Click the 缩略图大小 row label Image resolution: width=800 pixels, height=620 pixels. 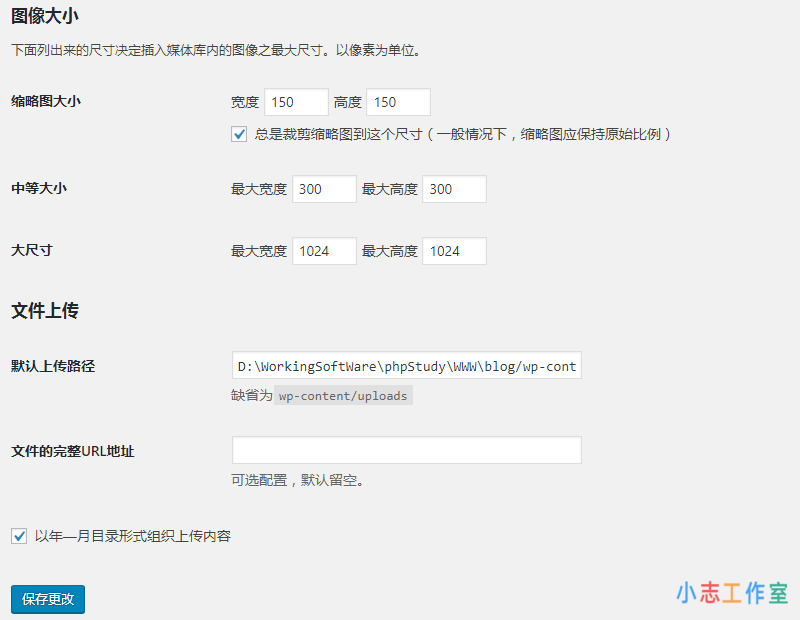(x=51, y=100)
